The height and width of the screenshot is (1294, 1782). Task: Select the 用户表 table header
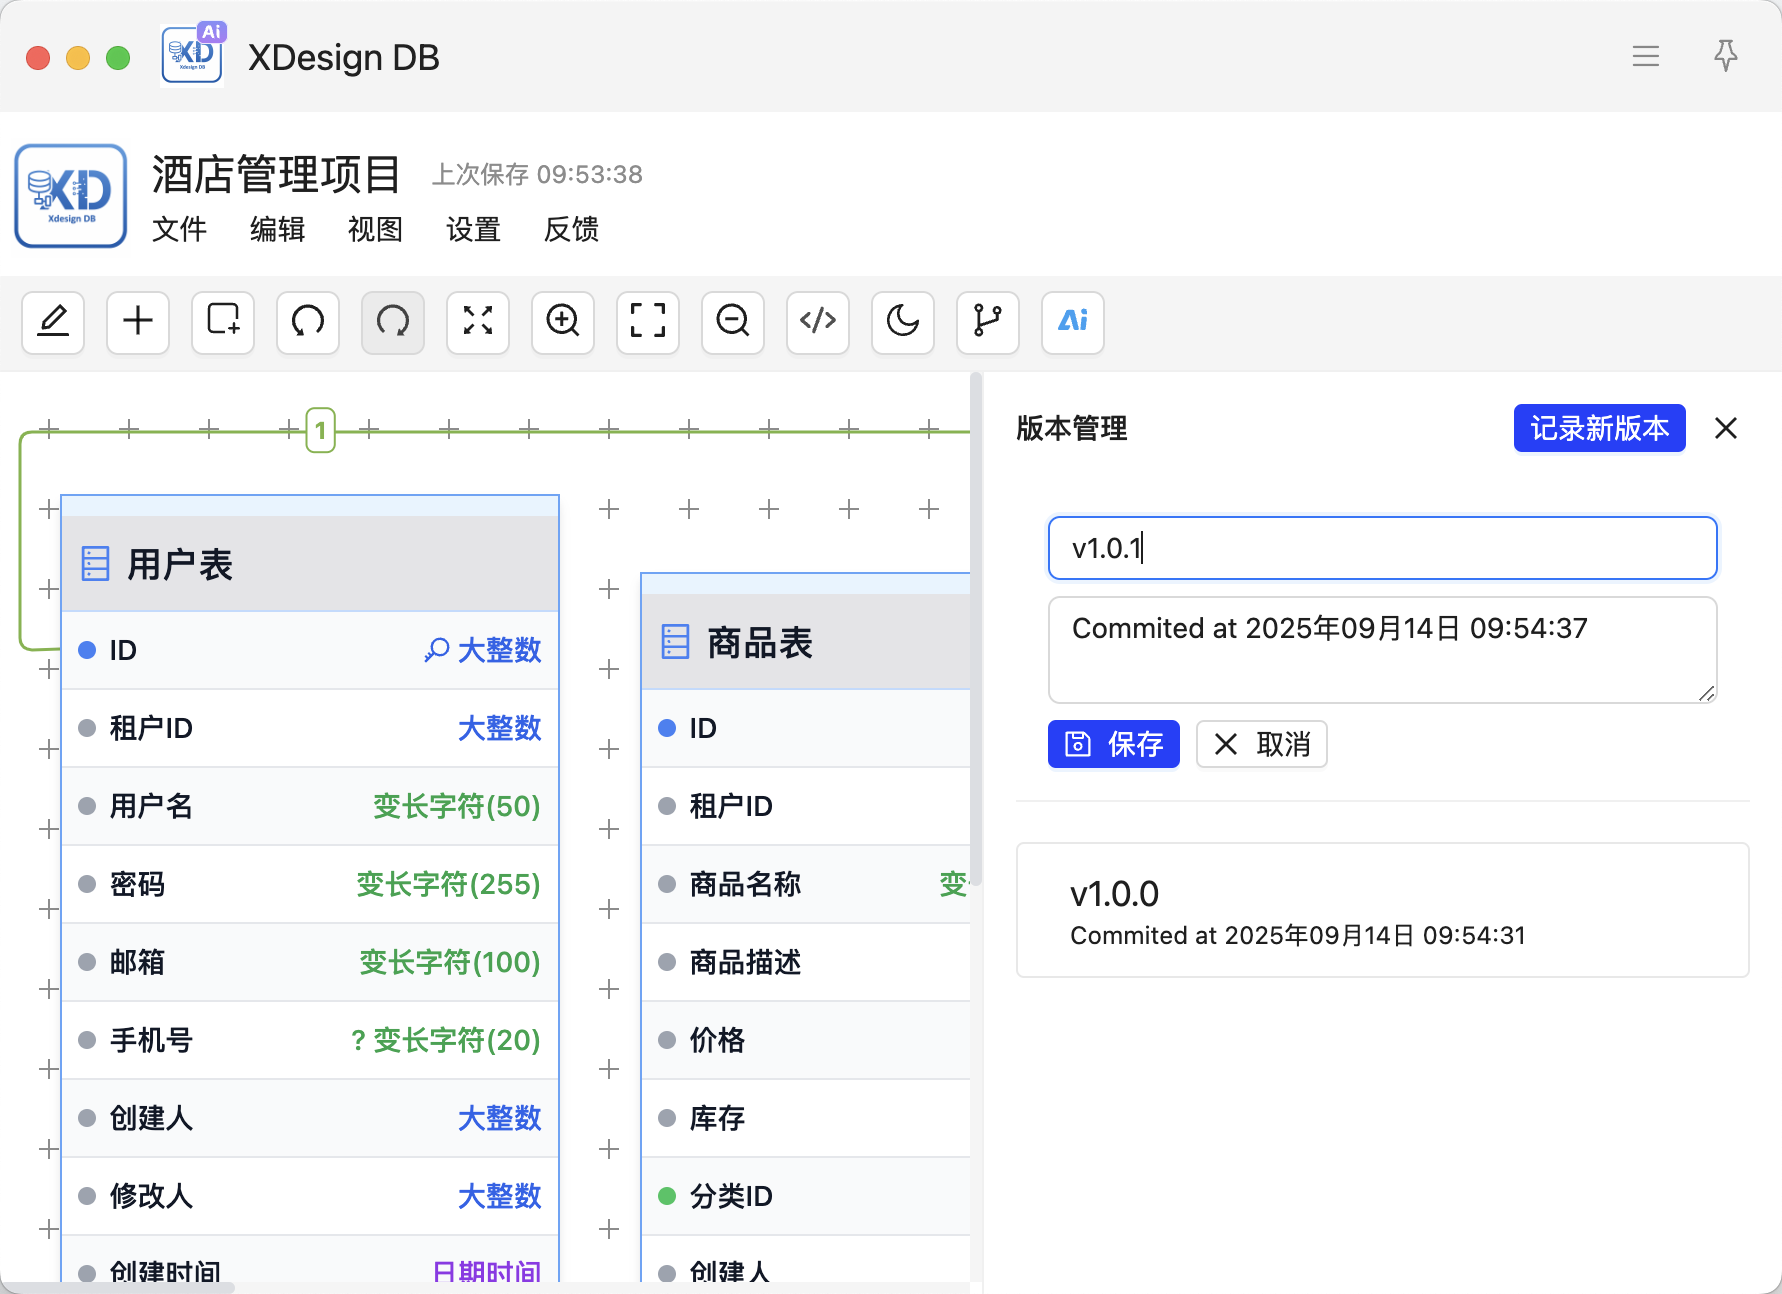click(310, 564)
